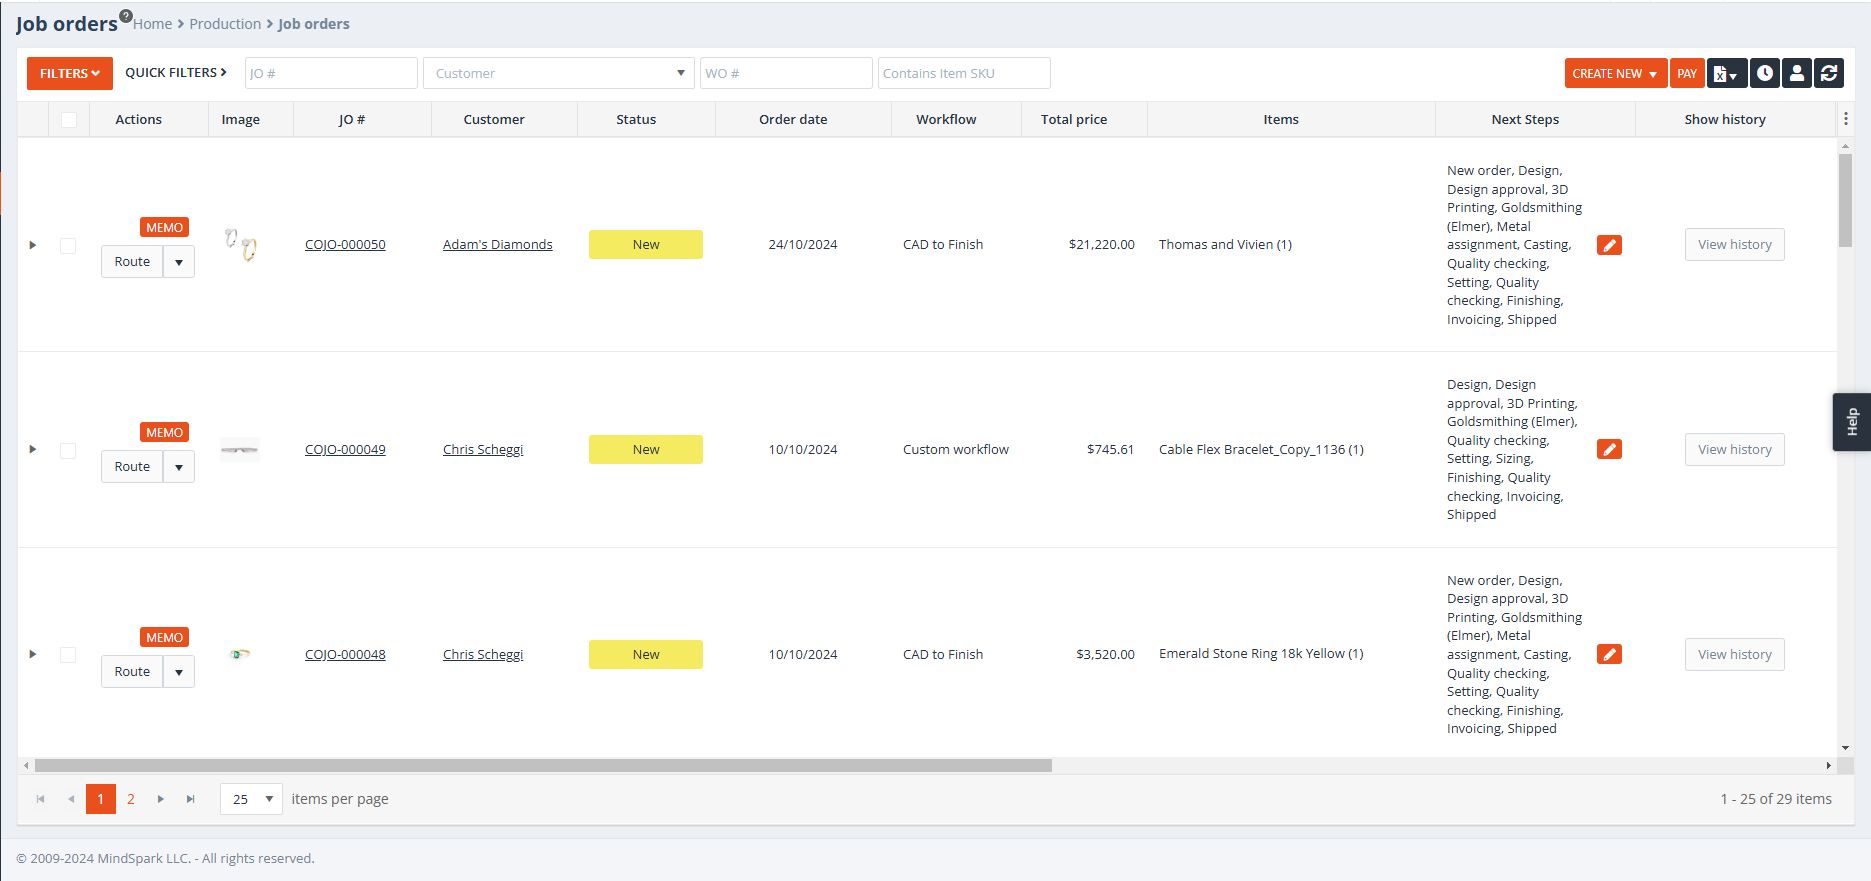Open the Adam's Diamonds customer link
The image size is (1871, 881).
(497, 245)
